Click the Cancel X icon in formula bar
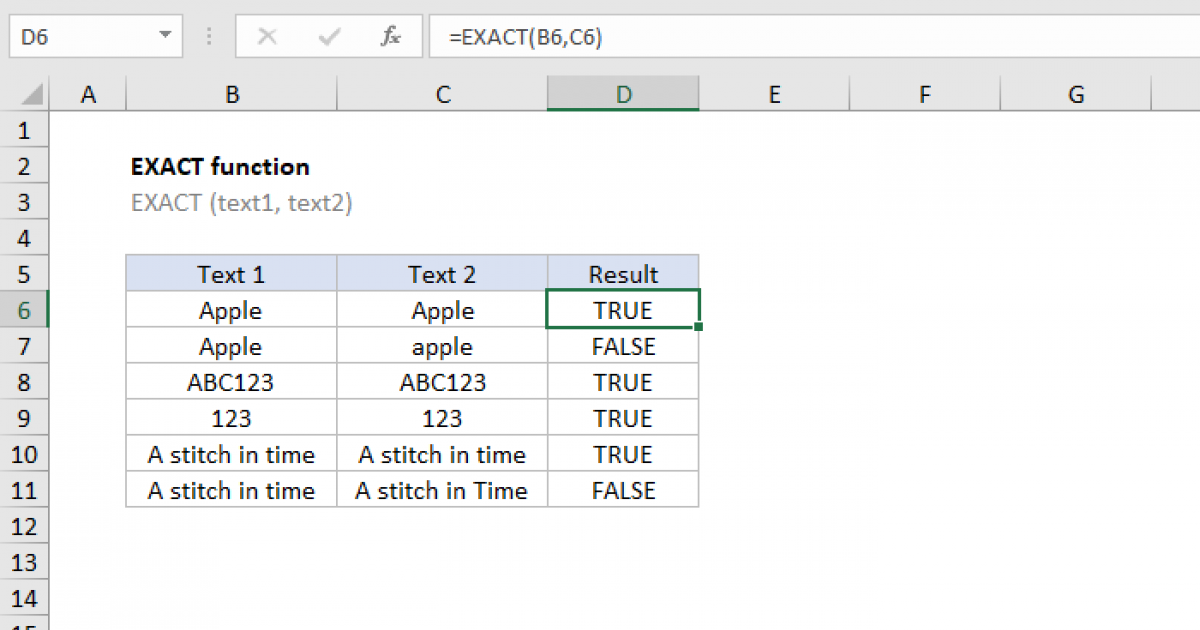1200x630 pixels. pos(267,36)
